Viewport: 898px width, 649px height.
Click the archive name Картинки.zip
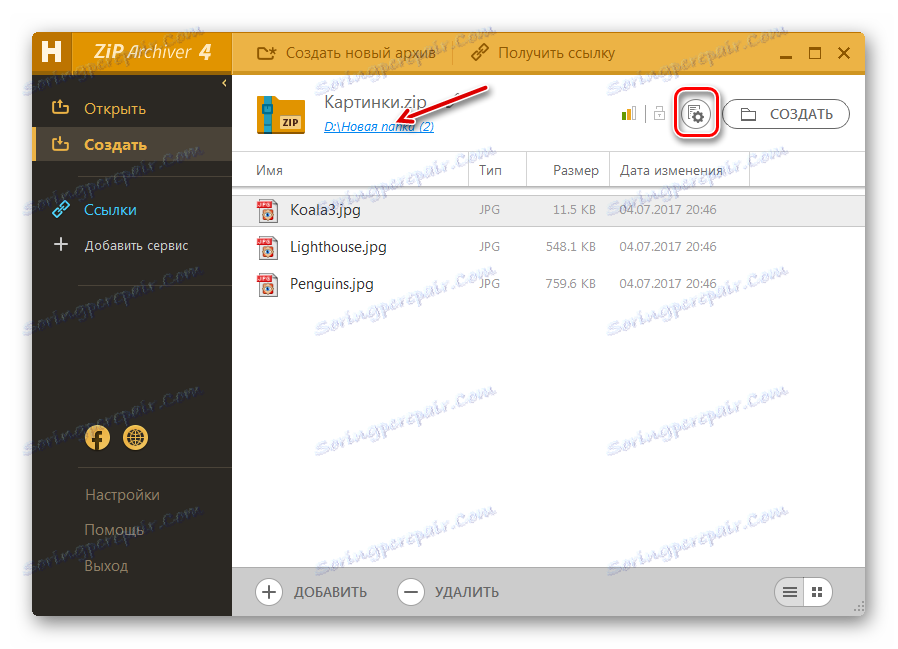point(375,102)
